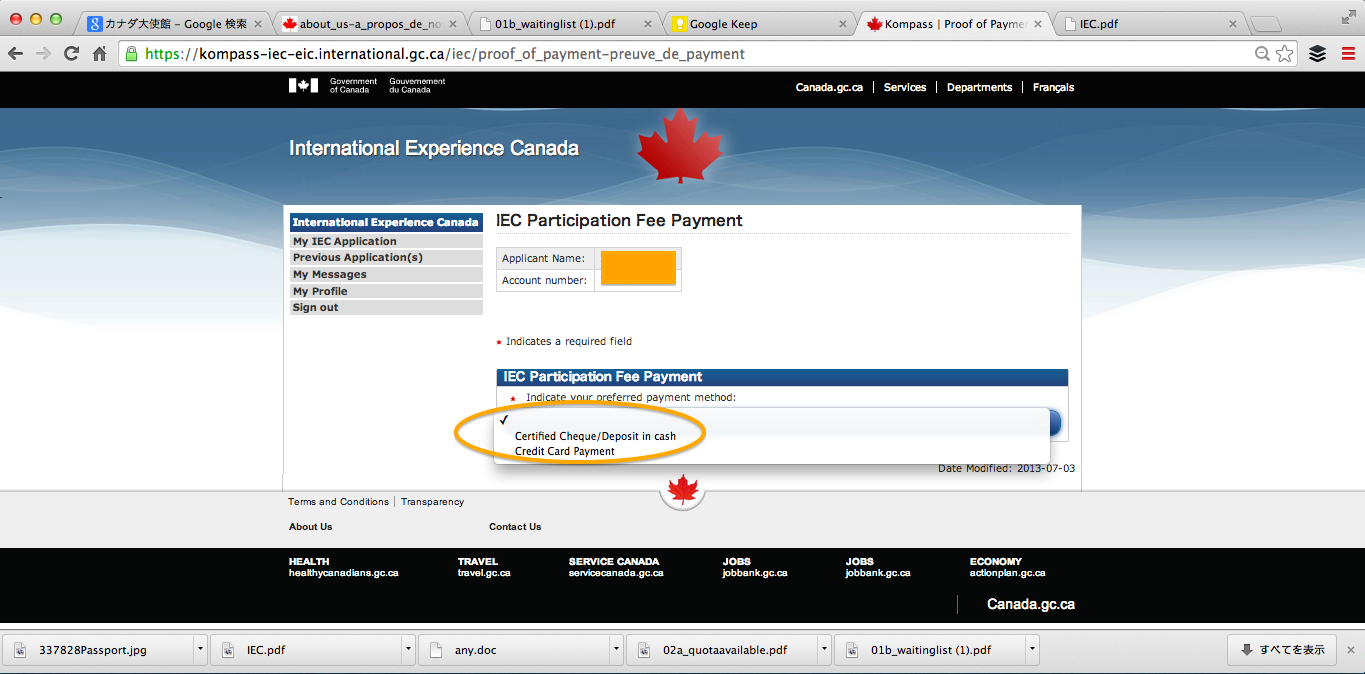Viewport: 1365px width, 674px height.
Task: Open the Chrome hamburger menu icon
Action: pyautogui.click(x=1348, y=54)
